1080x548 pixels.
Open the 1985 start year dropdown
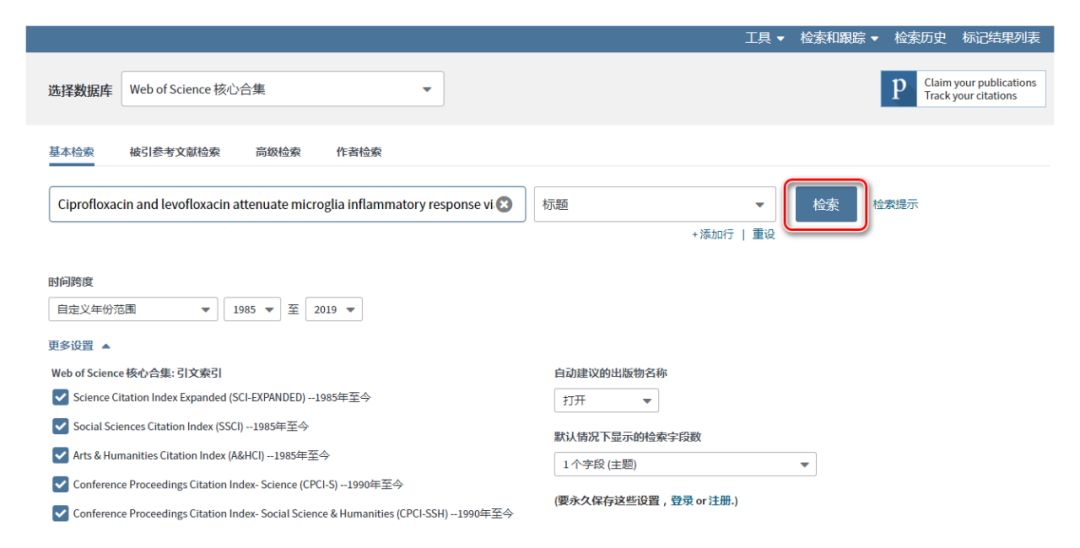tap(252, 309)
